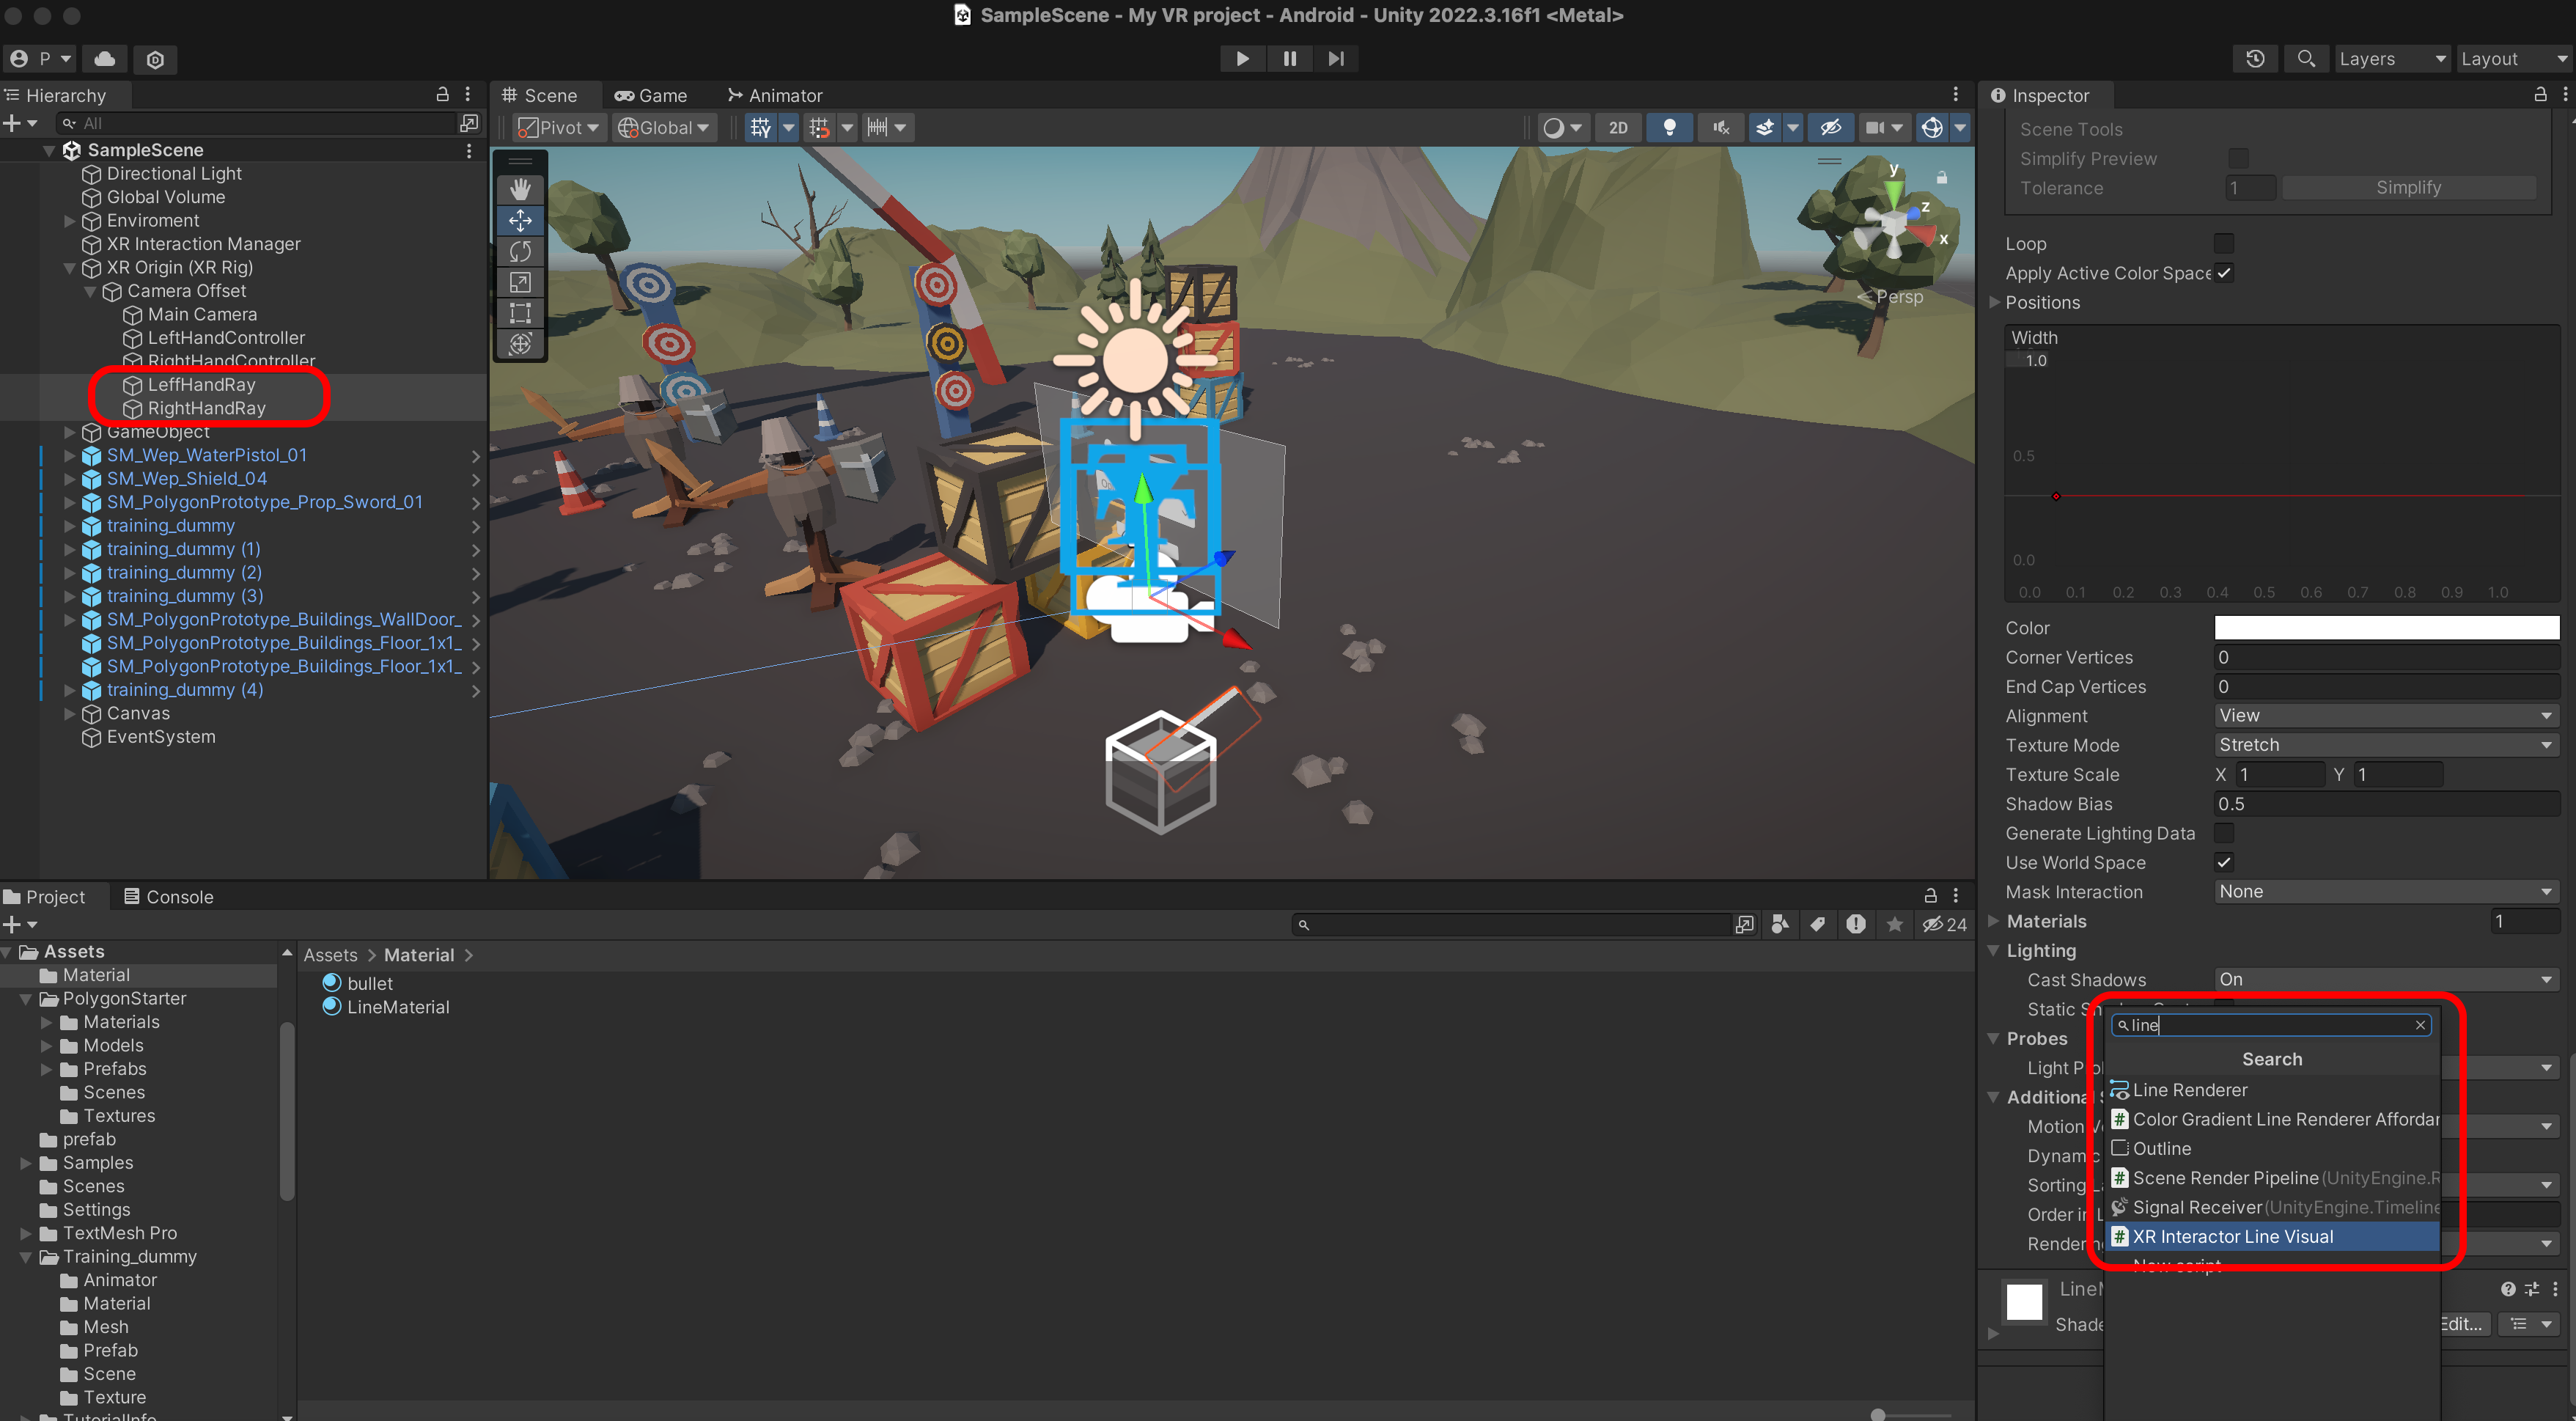Toggle scene lighting bulb icon
The height and width of the screenshot is (1421, 2576).
click(1669, 127)
